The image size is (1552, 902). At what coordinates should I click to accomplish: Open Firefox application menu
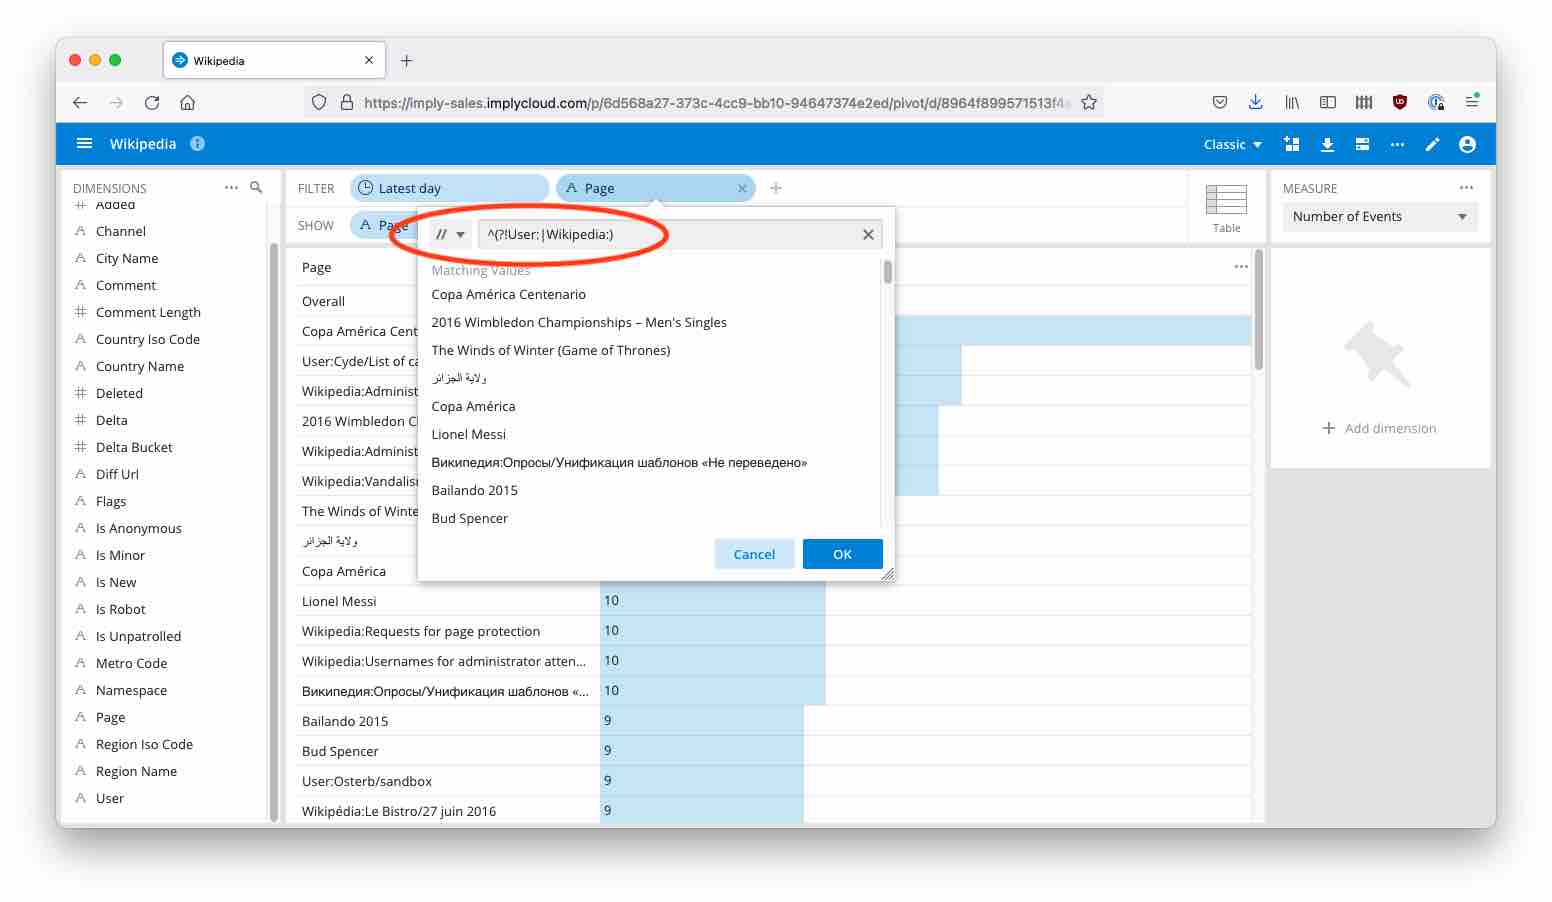(x=1472, y=102)
